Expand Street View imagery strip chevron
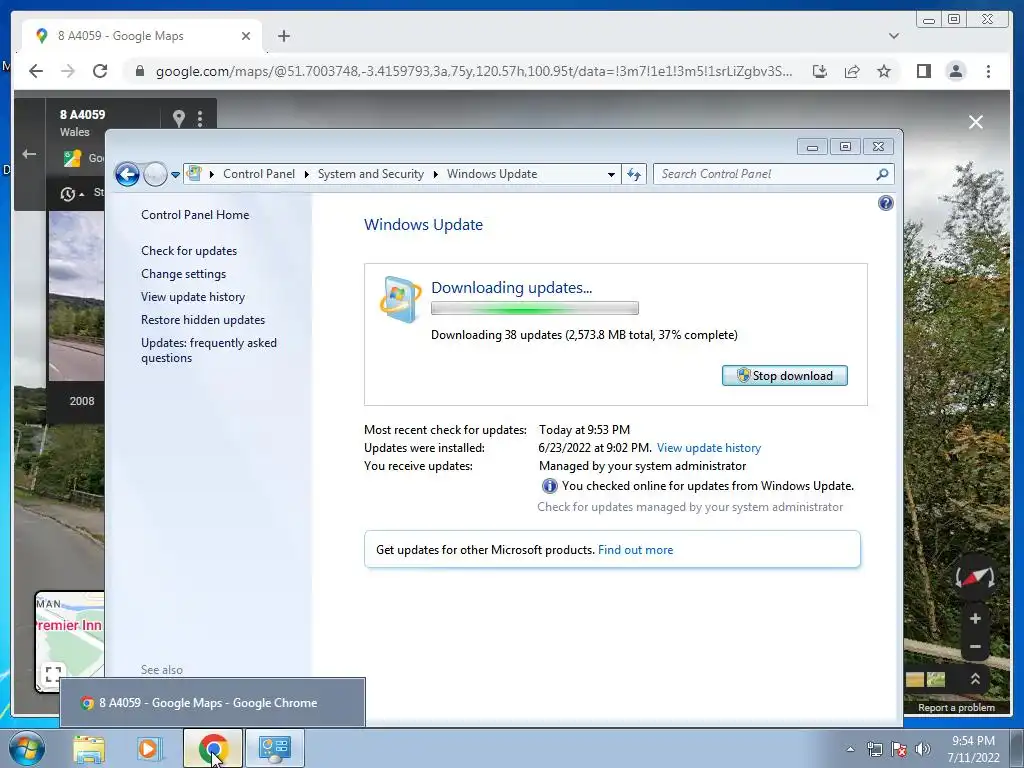This screenshot has height=768, width=1024. 975,679
